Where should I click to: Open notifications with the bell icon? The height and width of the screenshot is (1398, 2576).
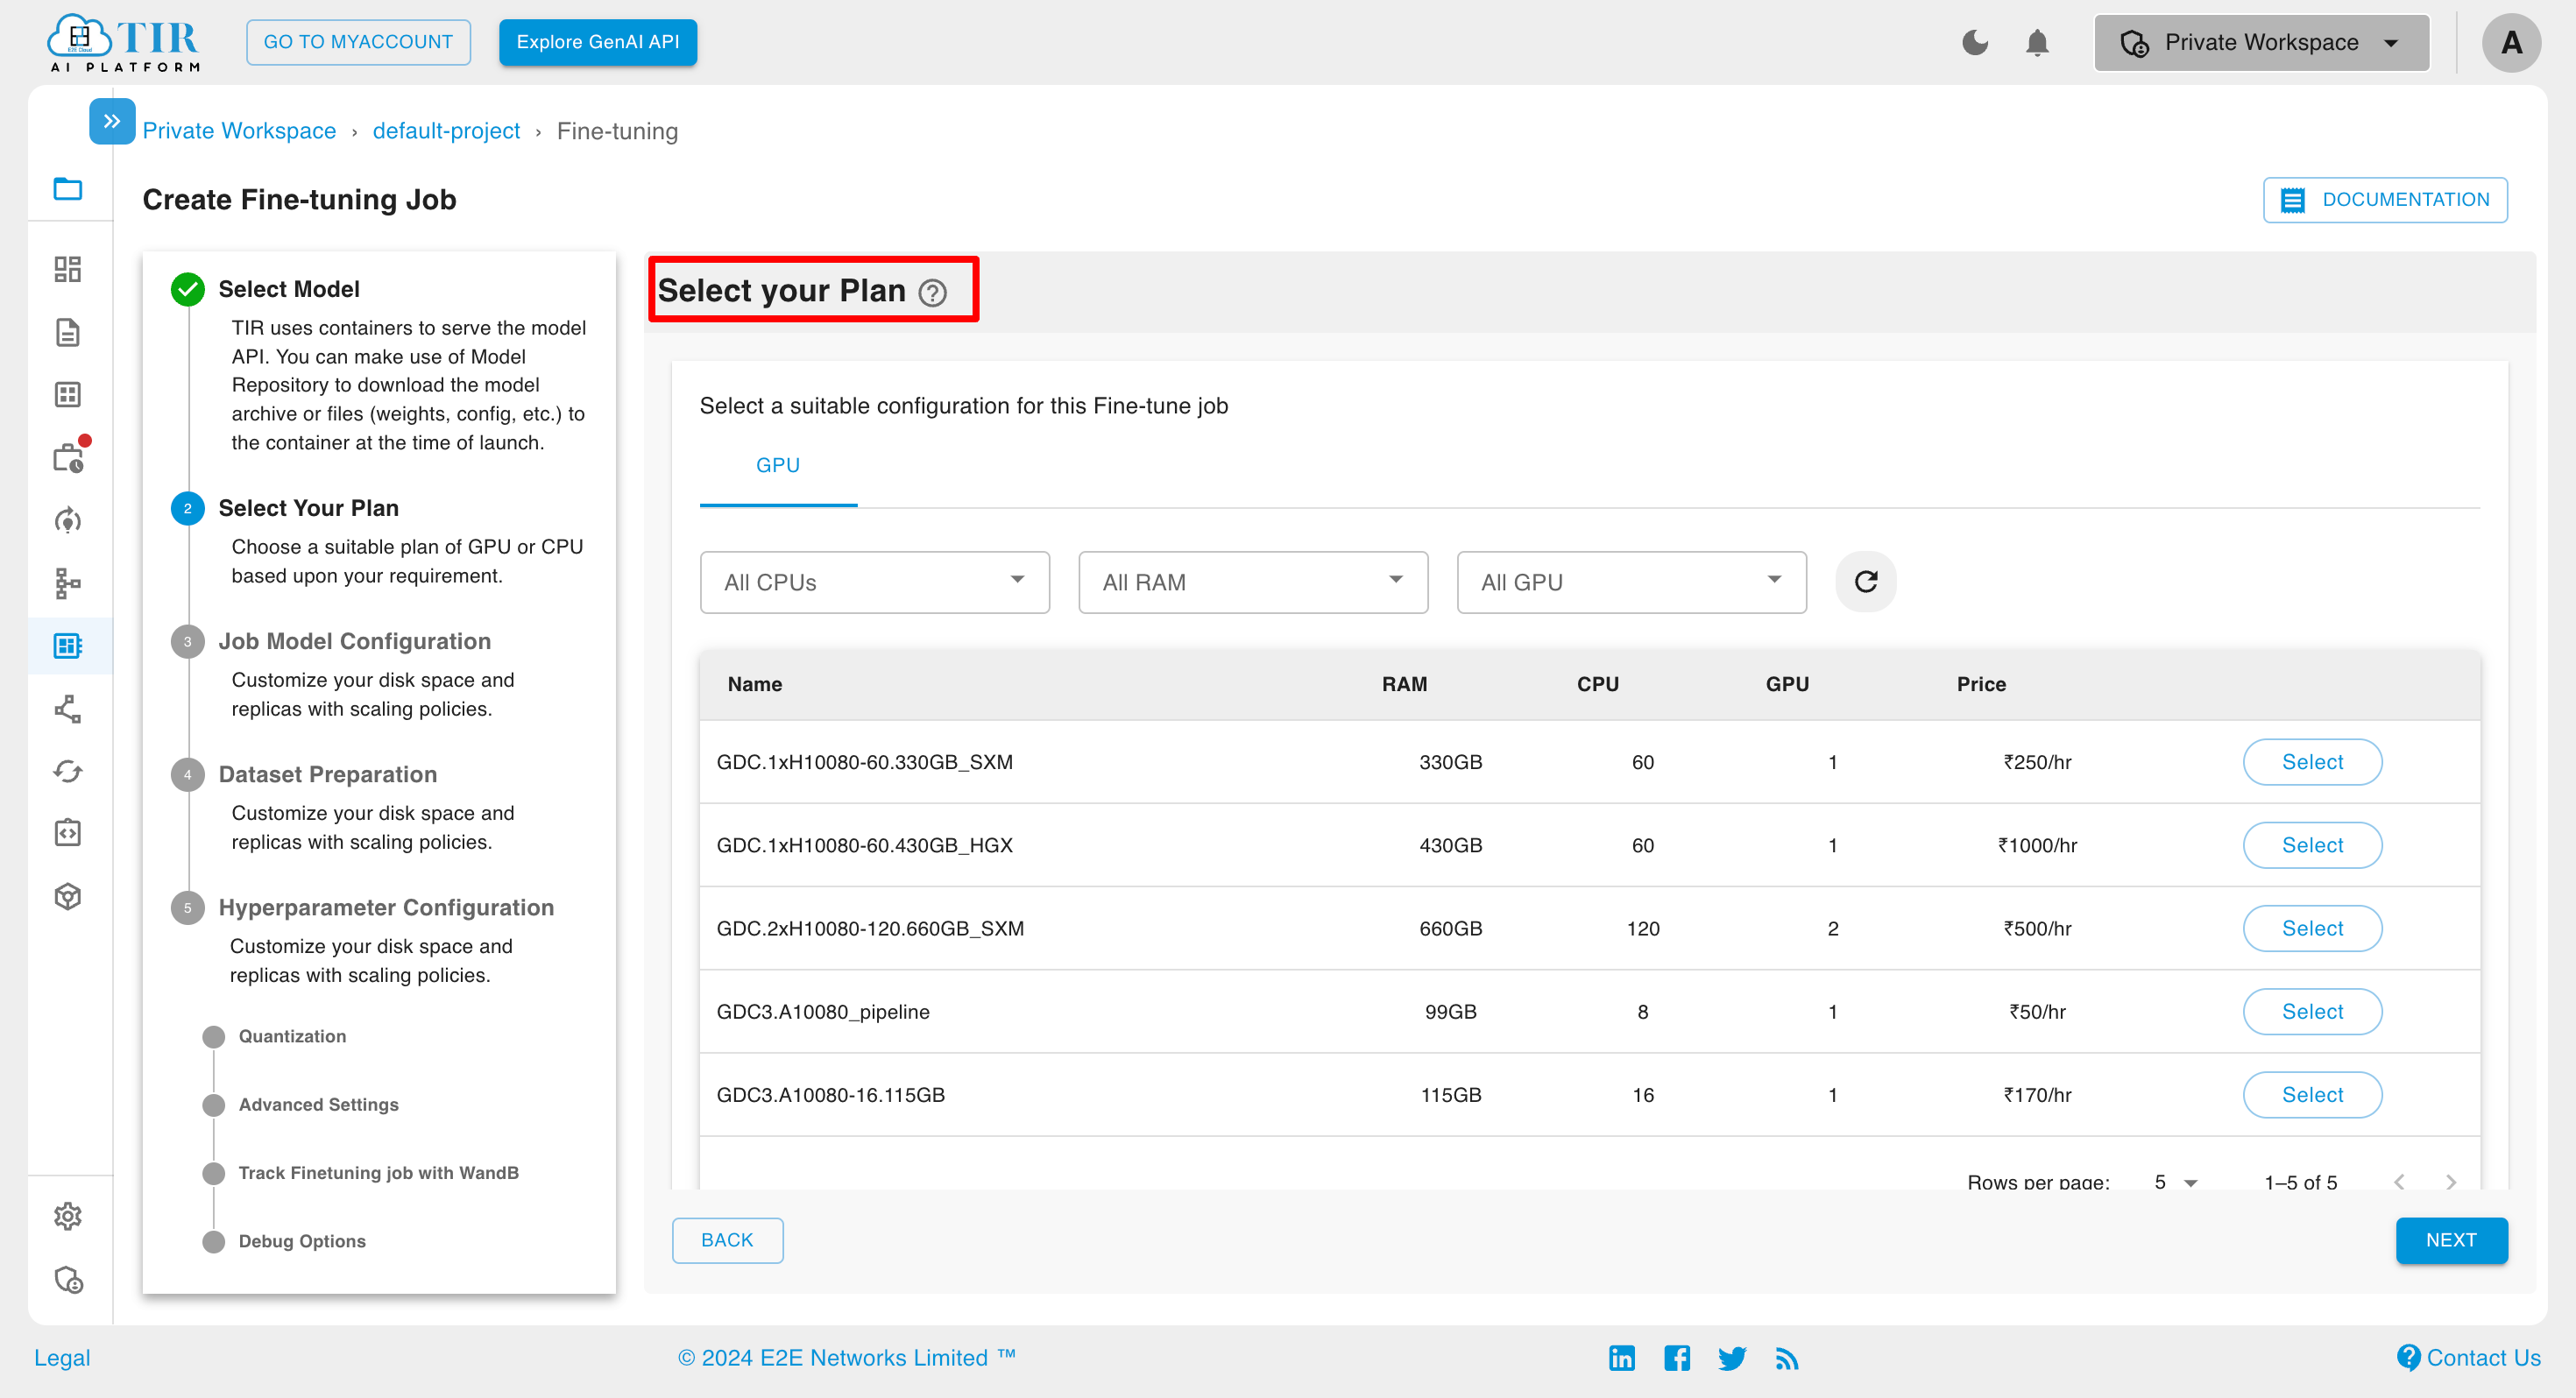2037,42
